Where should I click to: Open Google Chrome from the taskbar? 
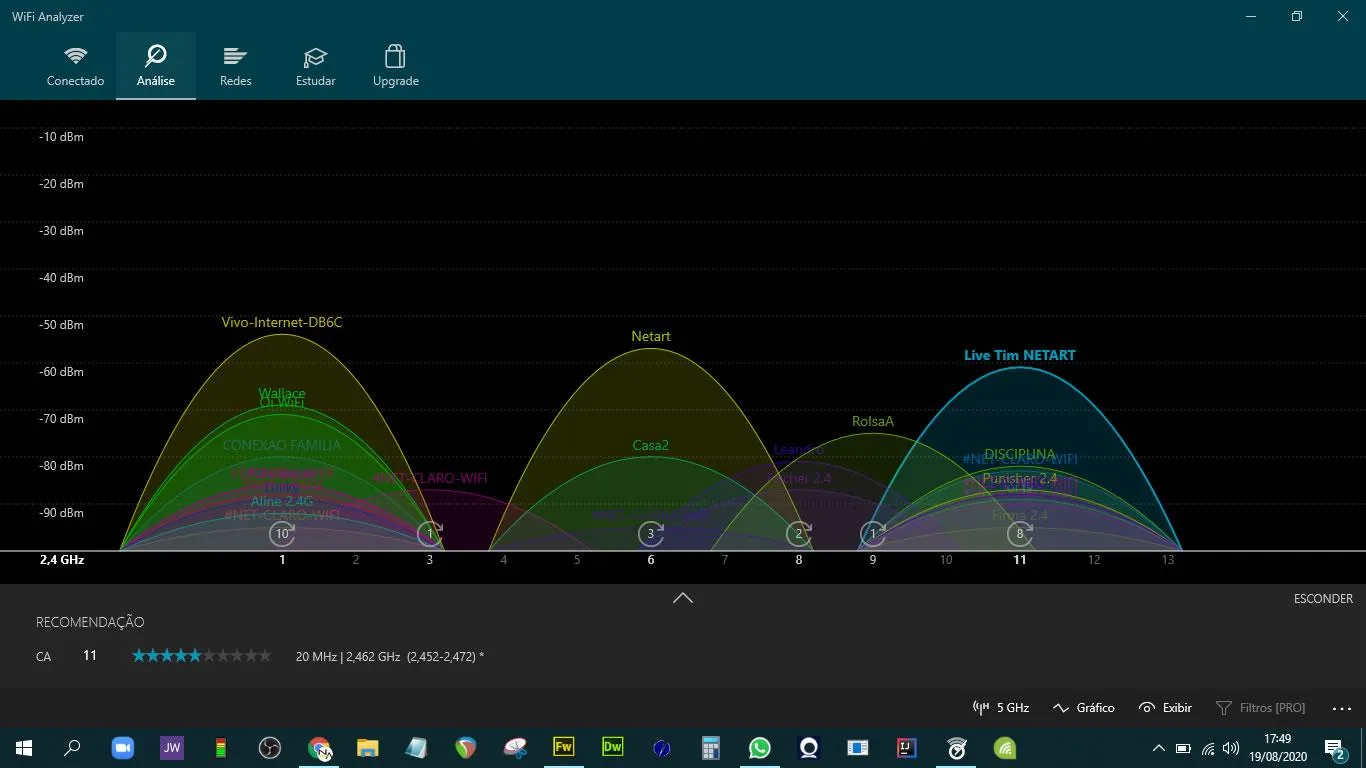coord(319,748)
